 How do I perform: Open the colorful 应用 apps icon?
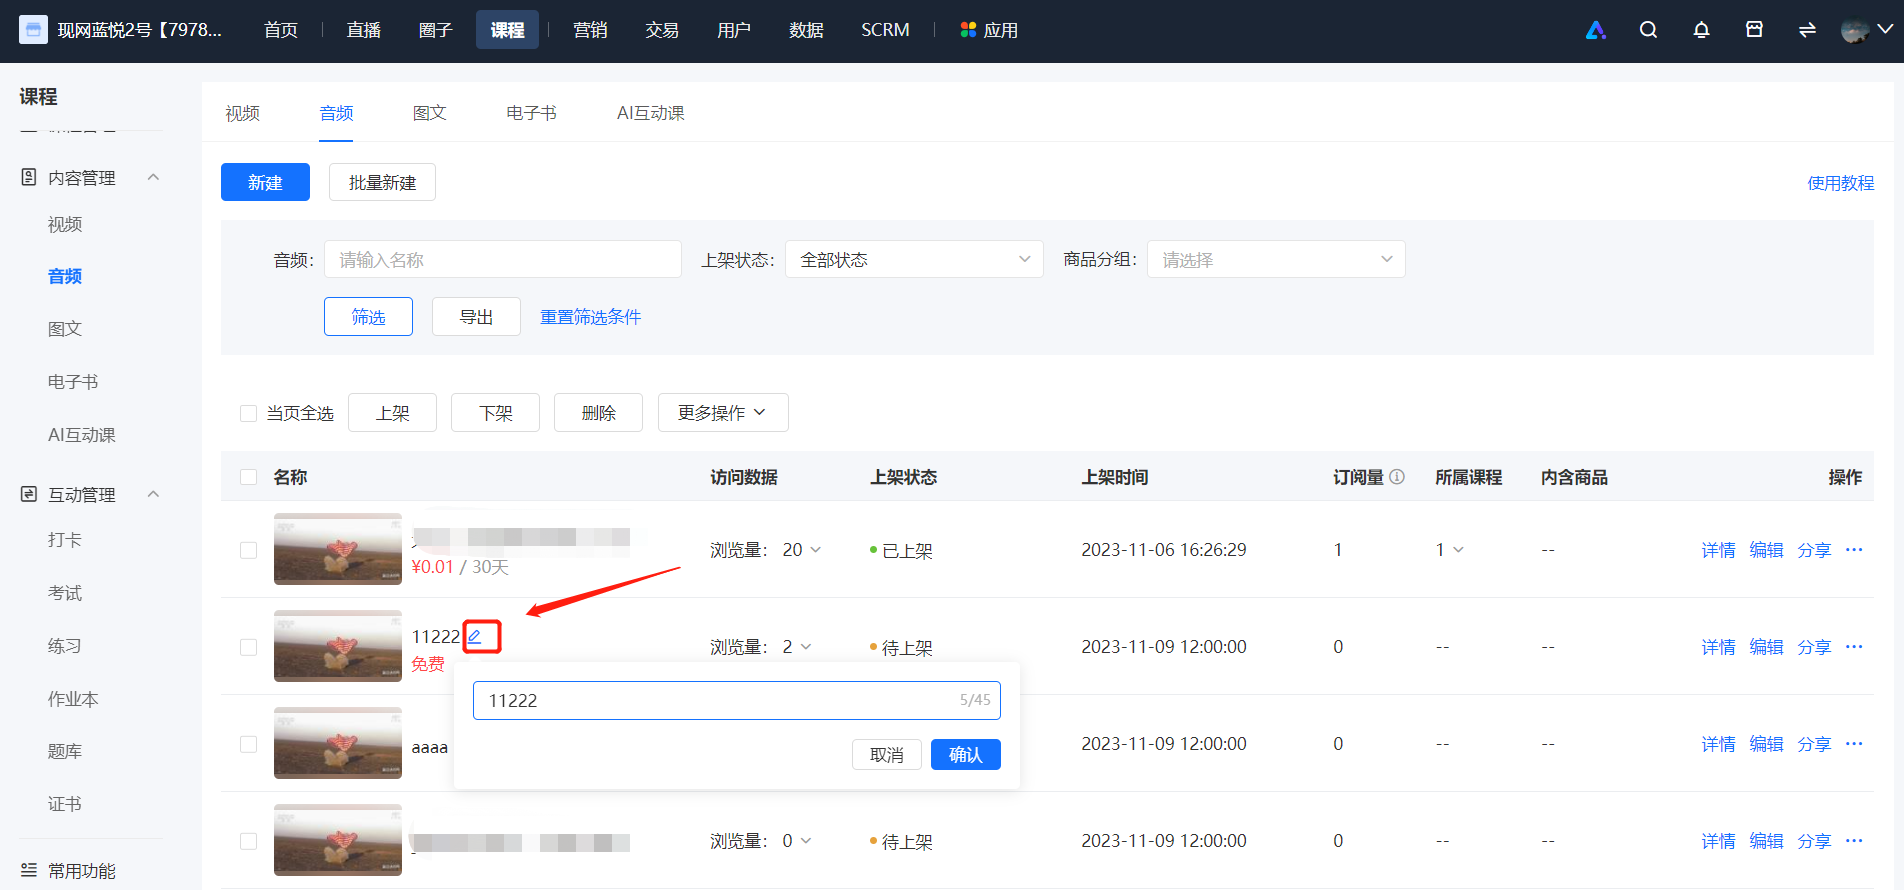point(968,30)
